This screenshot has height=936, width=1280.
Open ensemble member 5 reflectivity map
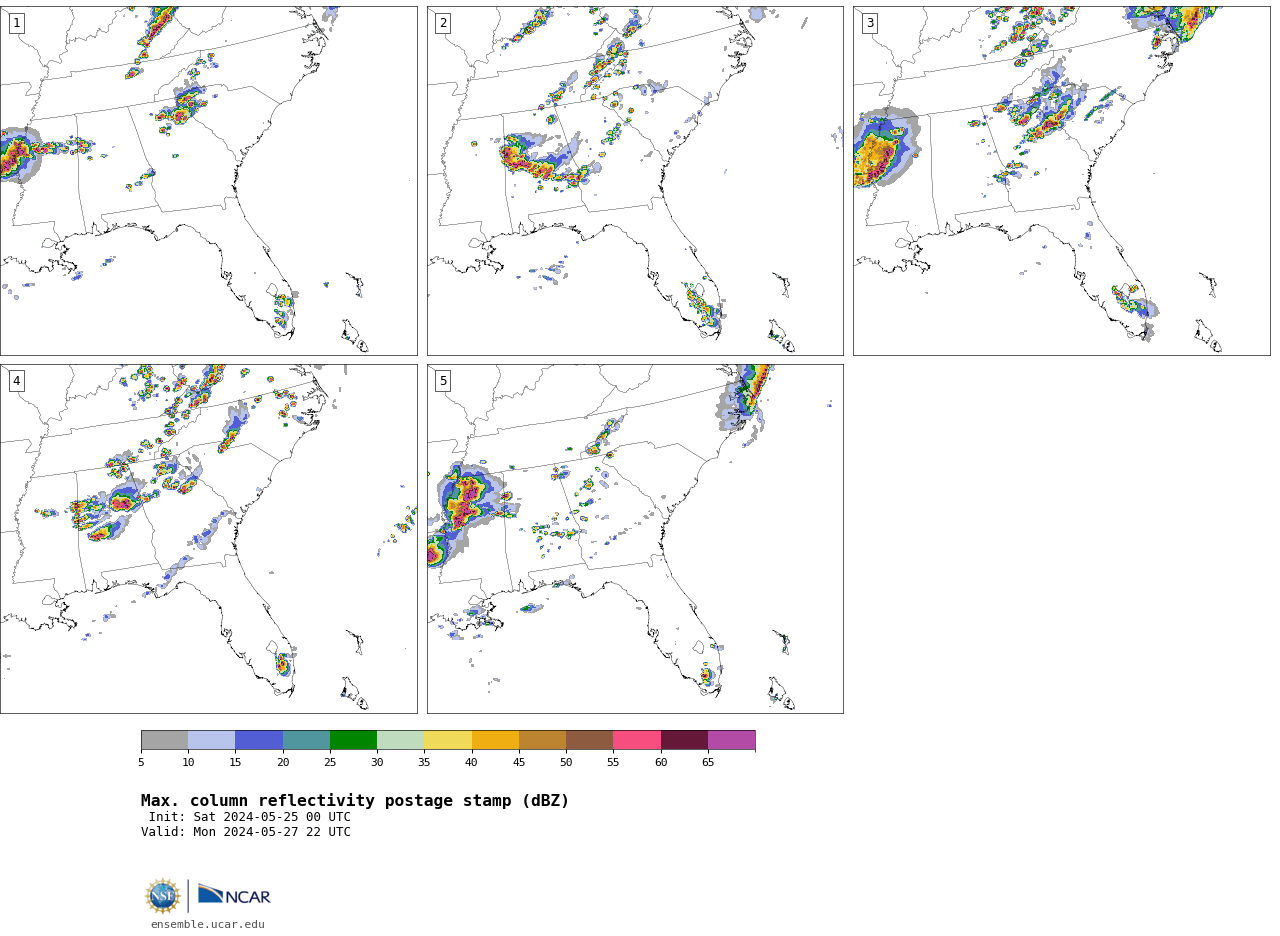click(635, 539)
